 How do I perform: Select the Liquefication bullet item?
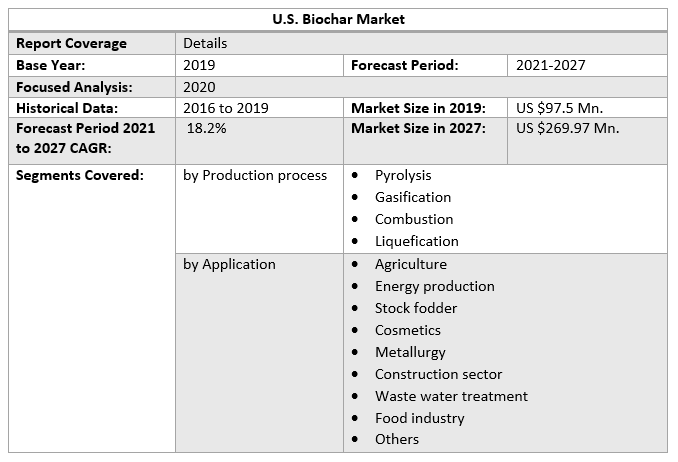(x=416, y=241)
